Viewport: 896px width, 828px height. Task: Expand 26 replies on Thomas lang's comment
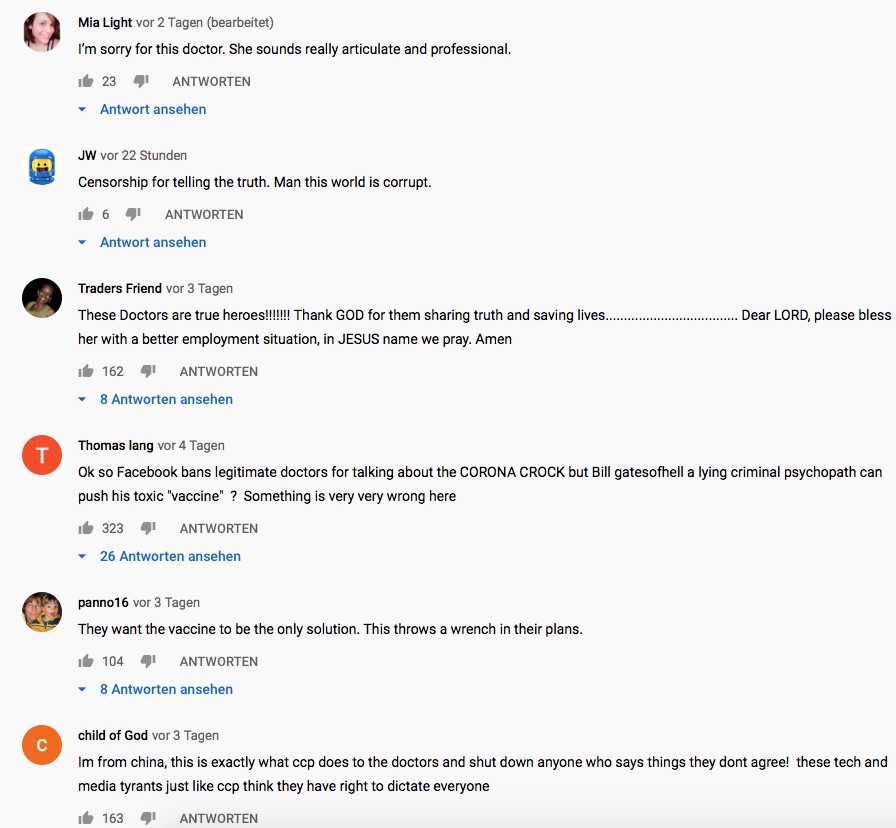click(169, 556)
